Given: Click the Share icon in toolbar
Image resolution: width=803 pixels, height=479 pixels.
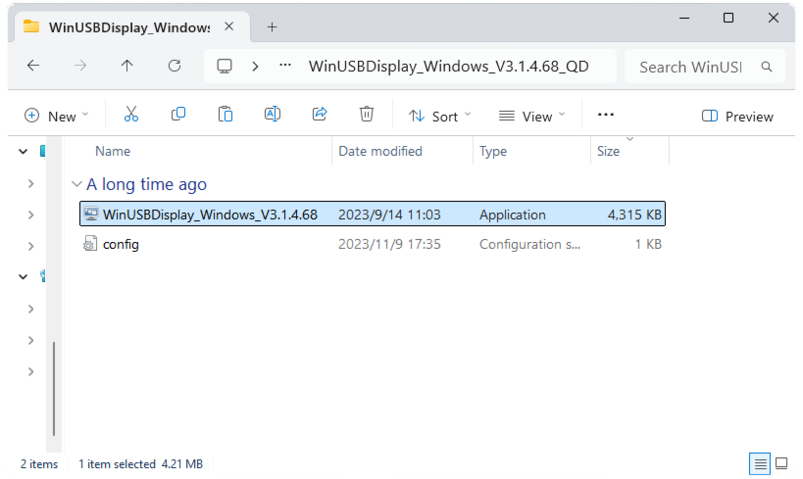Looking at the screenshot, I should (x=320, y=115).
